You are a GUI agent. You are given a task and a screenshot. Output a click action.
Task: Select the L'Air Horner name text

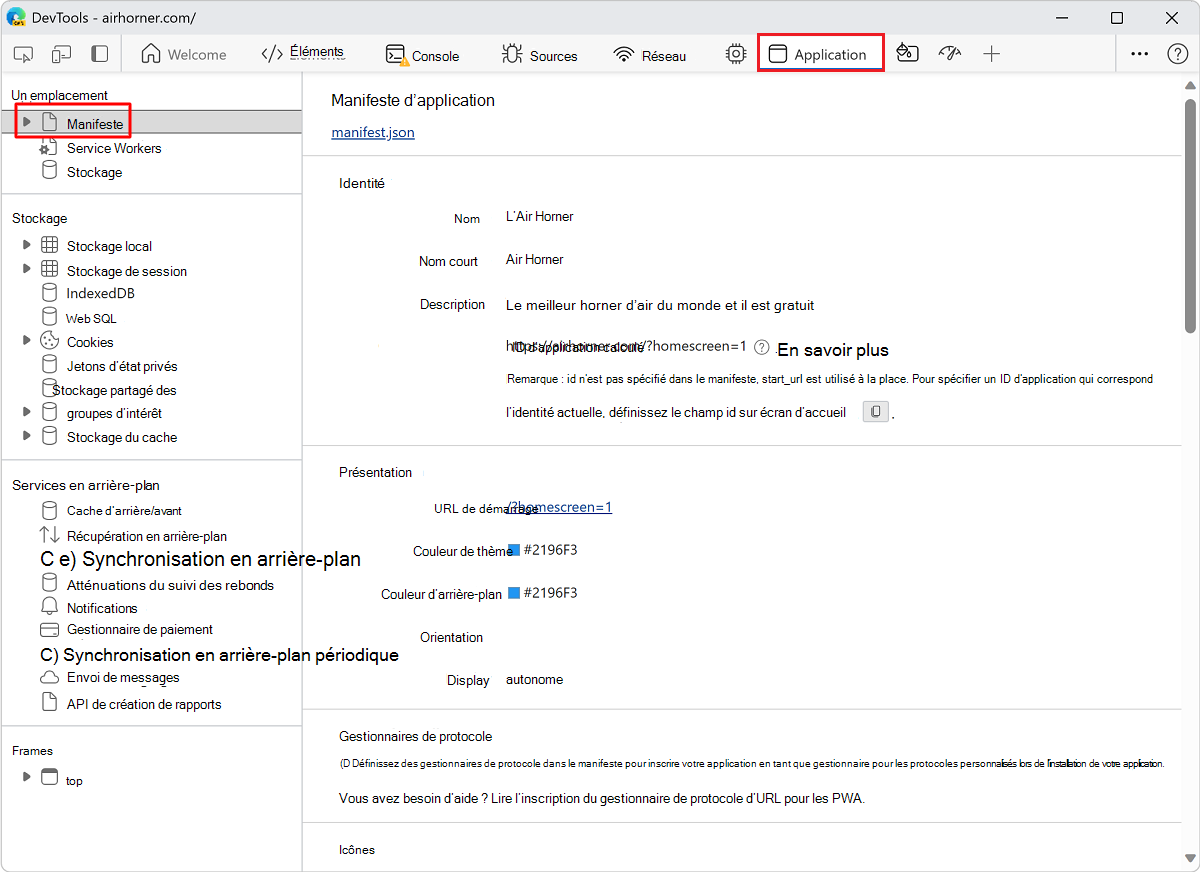tap(540, 216)
